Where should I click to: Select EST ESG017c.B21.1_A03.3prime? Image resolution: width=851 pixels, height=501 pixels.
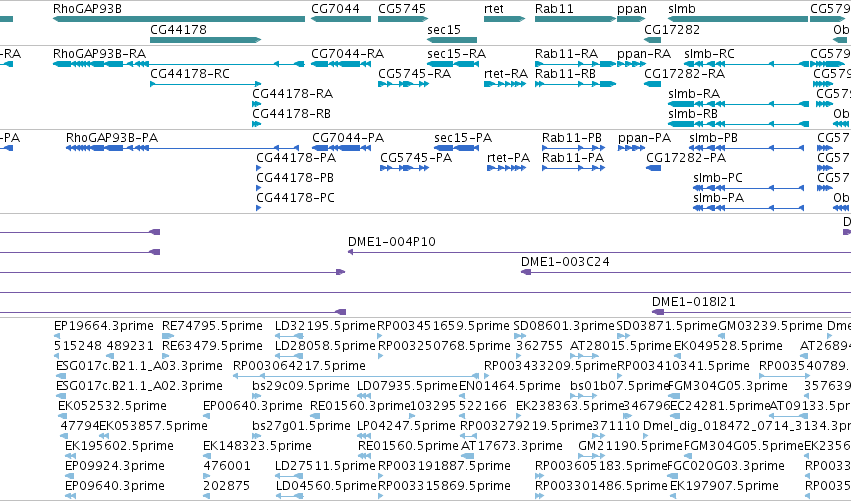click(139, 366)
